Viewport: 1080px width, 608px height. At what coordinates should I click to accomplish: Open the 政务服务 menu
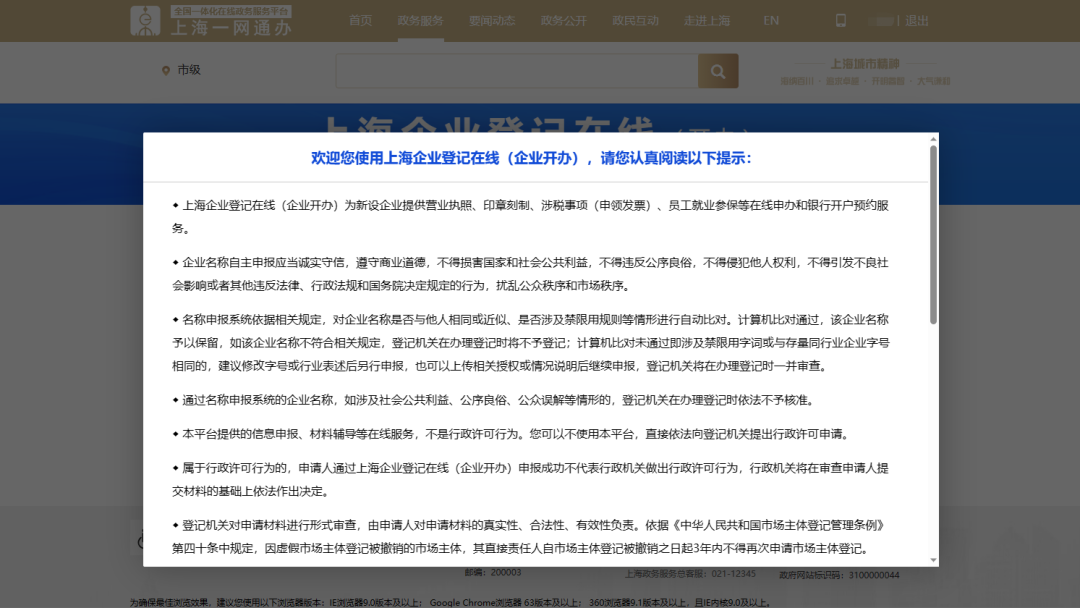[419, 20]
